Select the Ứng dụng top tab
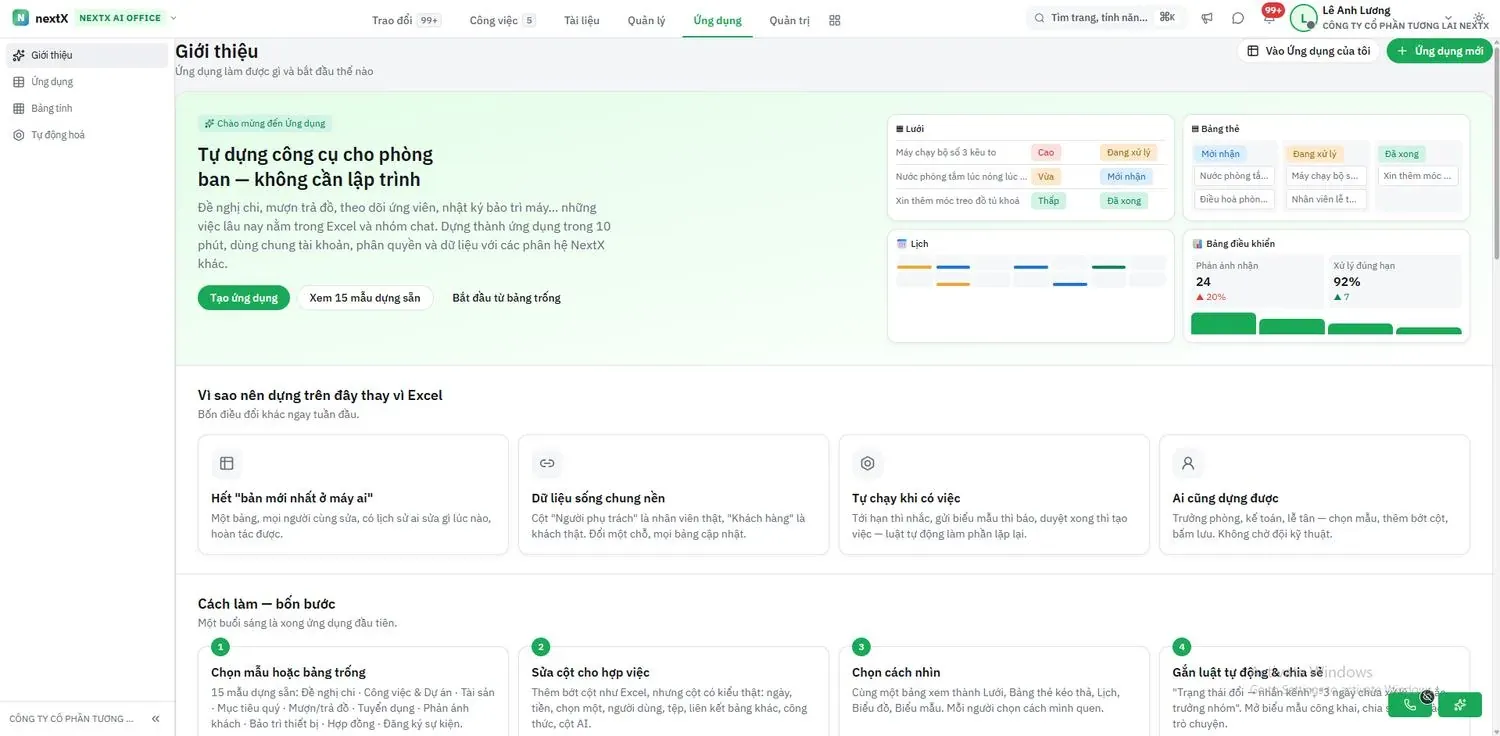 pos(717,20)
